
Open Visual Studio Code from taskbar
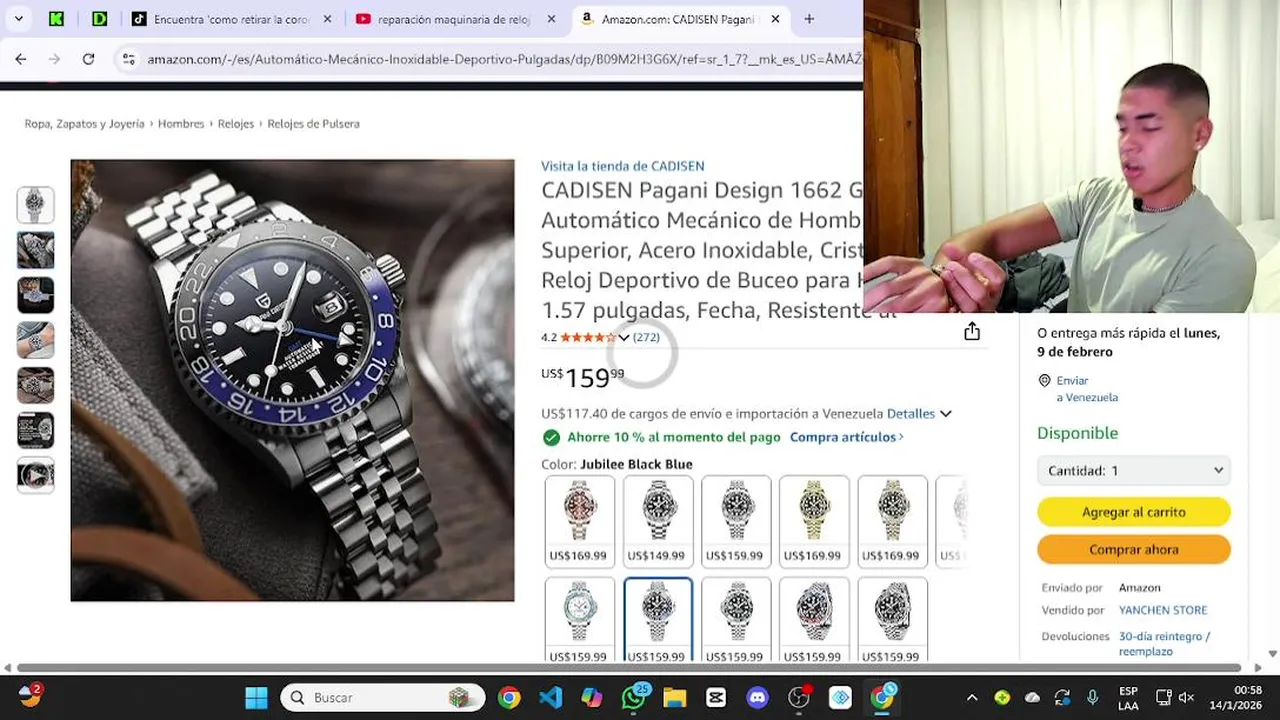550,697
